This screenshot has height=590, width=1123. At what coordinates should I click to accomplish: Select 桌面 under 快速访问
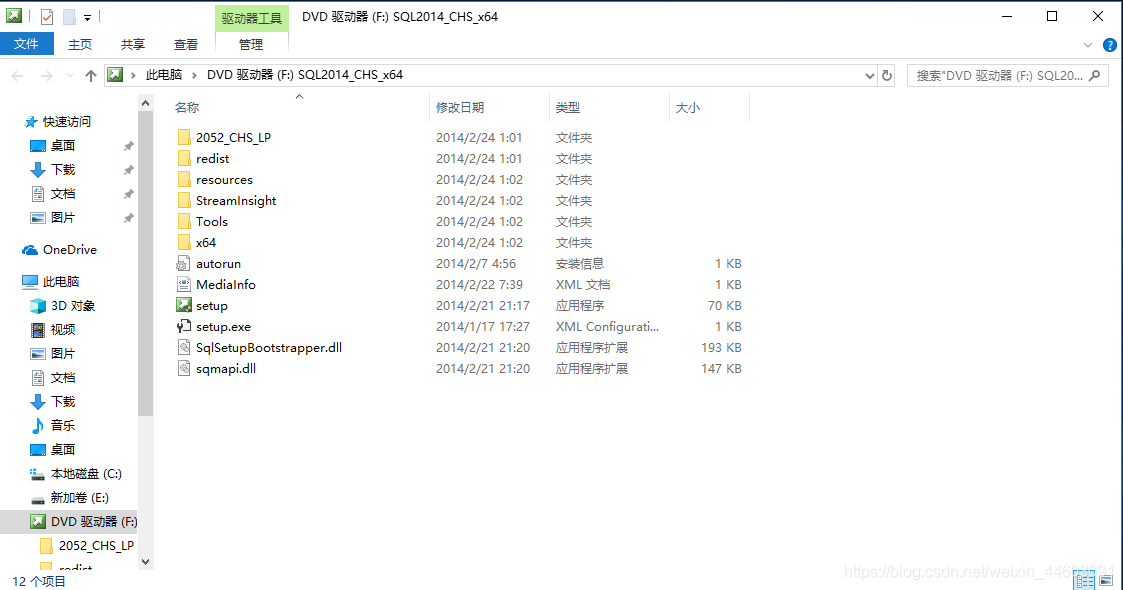[63, 146]
